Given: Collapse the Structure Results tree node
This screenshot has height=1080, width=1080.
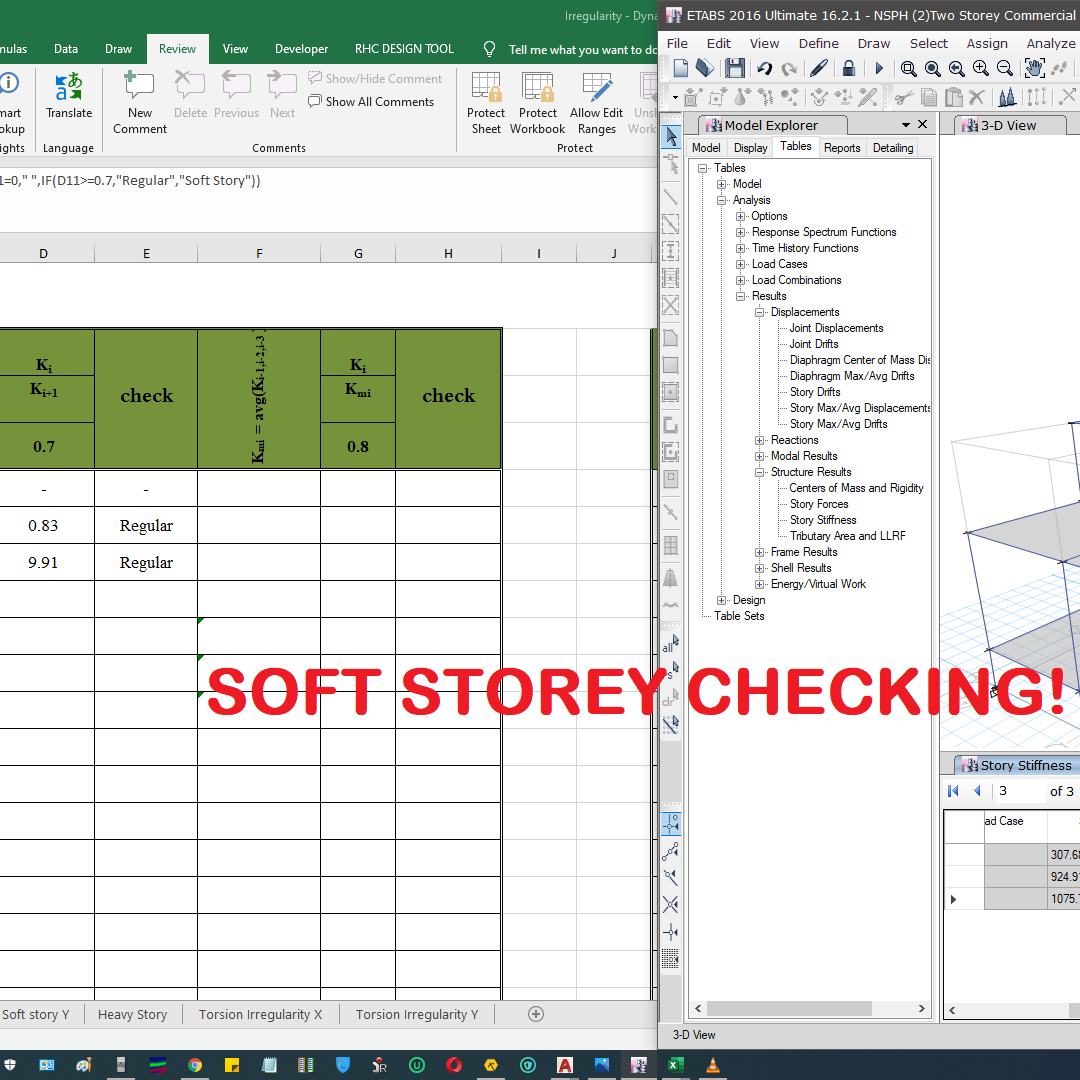Looking at the screenshot, I should 760,472.
